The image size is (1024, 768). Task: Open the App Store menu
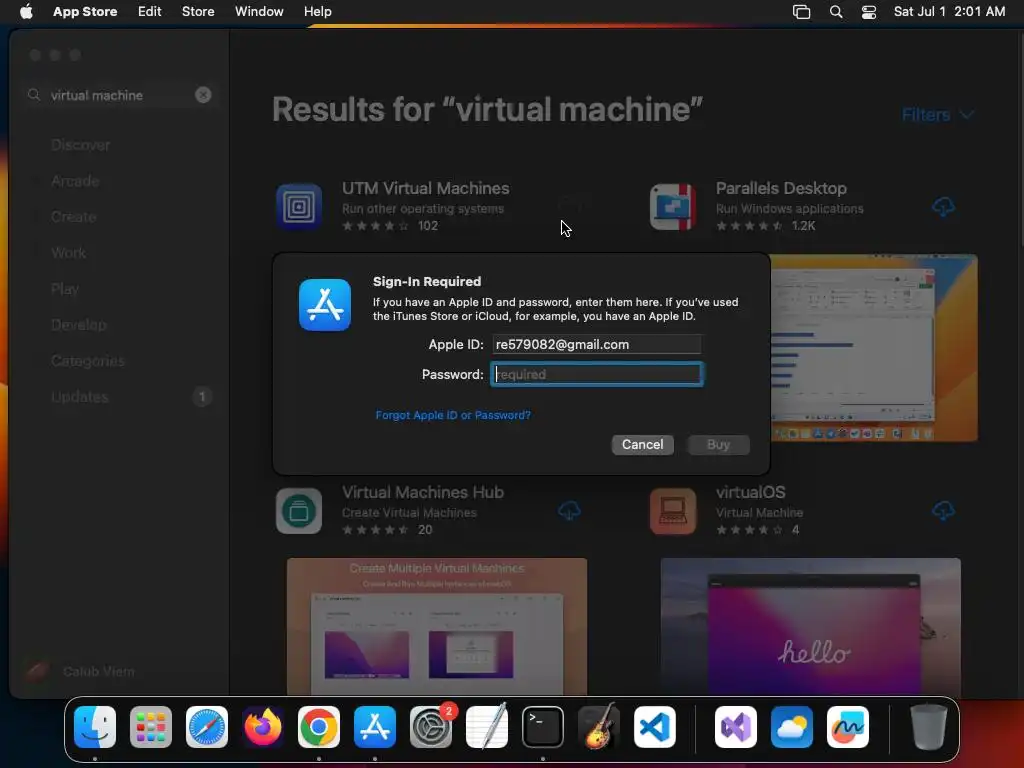tap(85, 12)
